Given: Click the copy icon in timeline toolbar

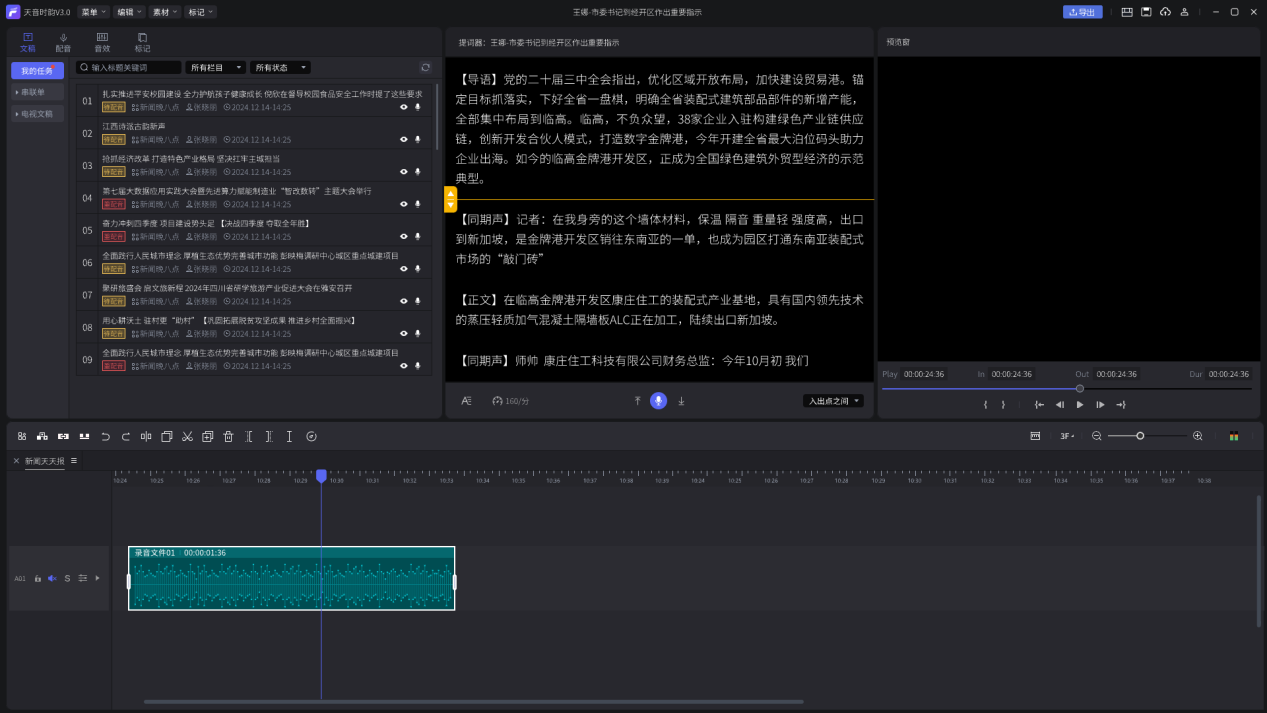Looking at the screenshot, I should point(167,436).
